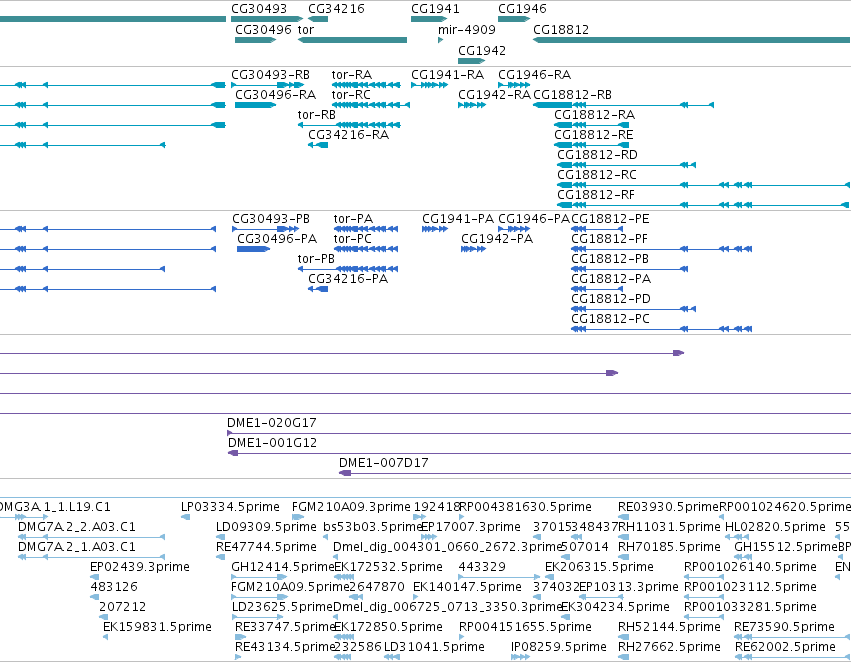Screen dimensions: 851x662
Task: Select the CG18812-PB protein feature
Action: pos(630,269)
